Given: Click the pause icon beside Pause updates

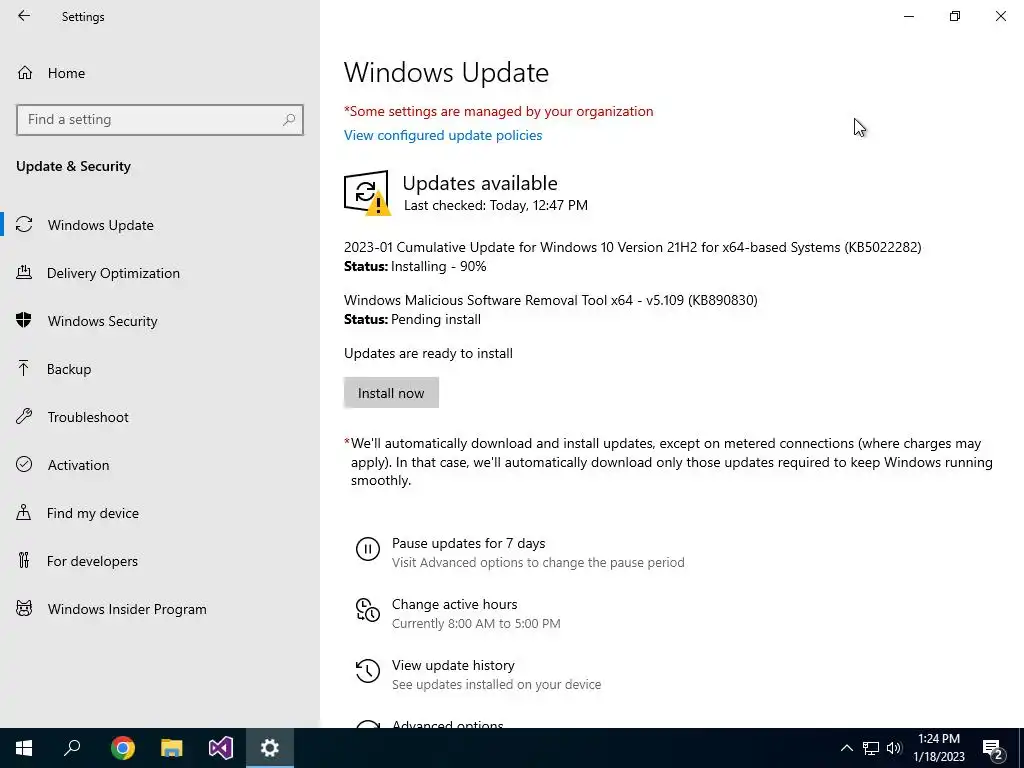Looking at the screenshot, I should (x=368, y=549).
